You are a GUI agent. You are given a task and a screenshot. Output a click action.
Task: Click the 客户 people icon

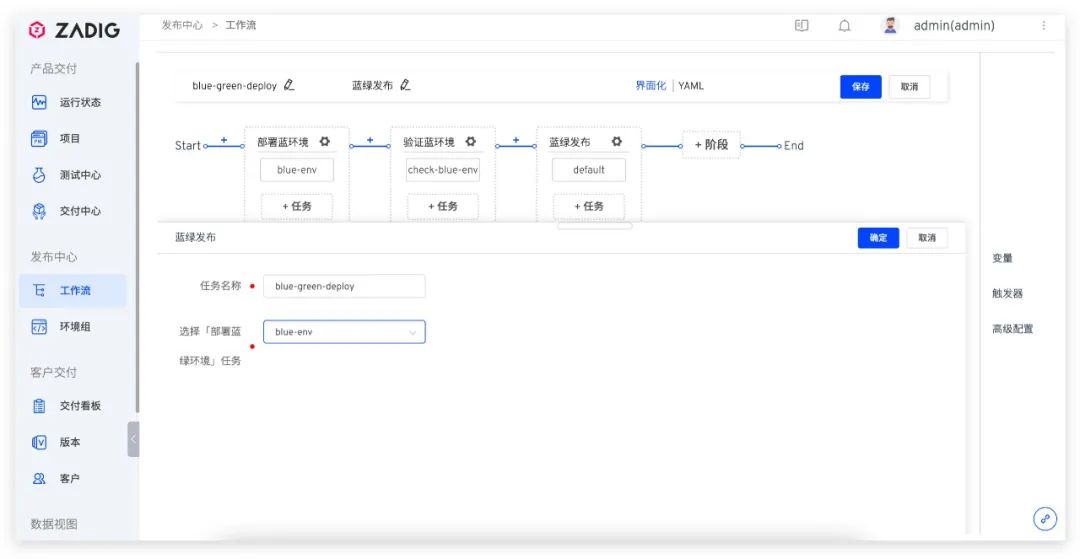pos(39,478)
